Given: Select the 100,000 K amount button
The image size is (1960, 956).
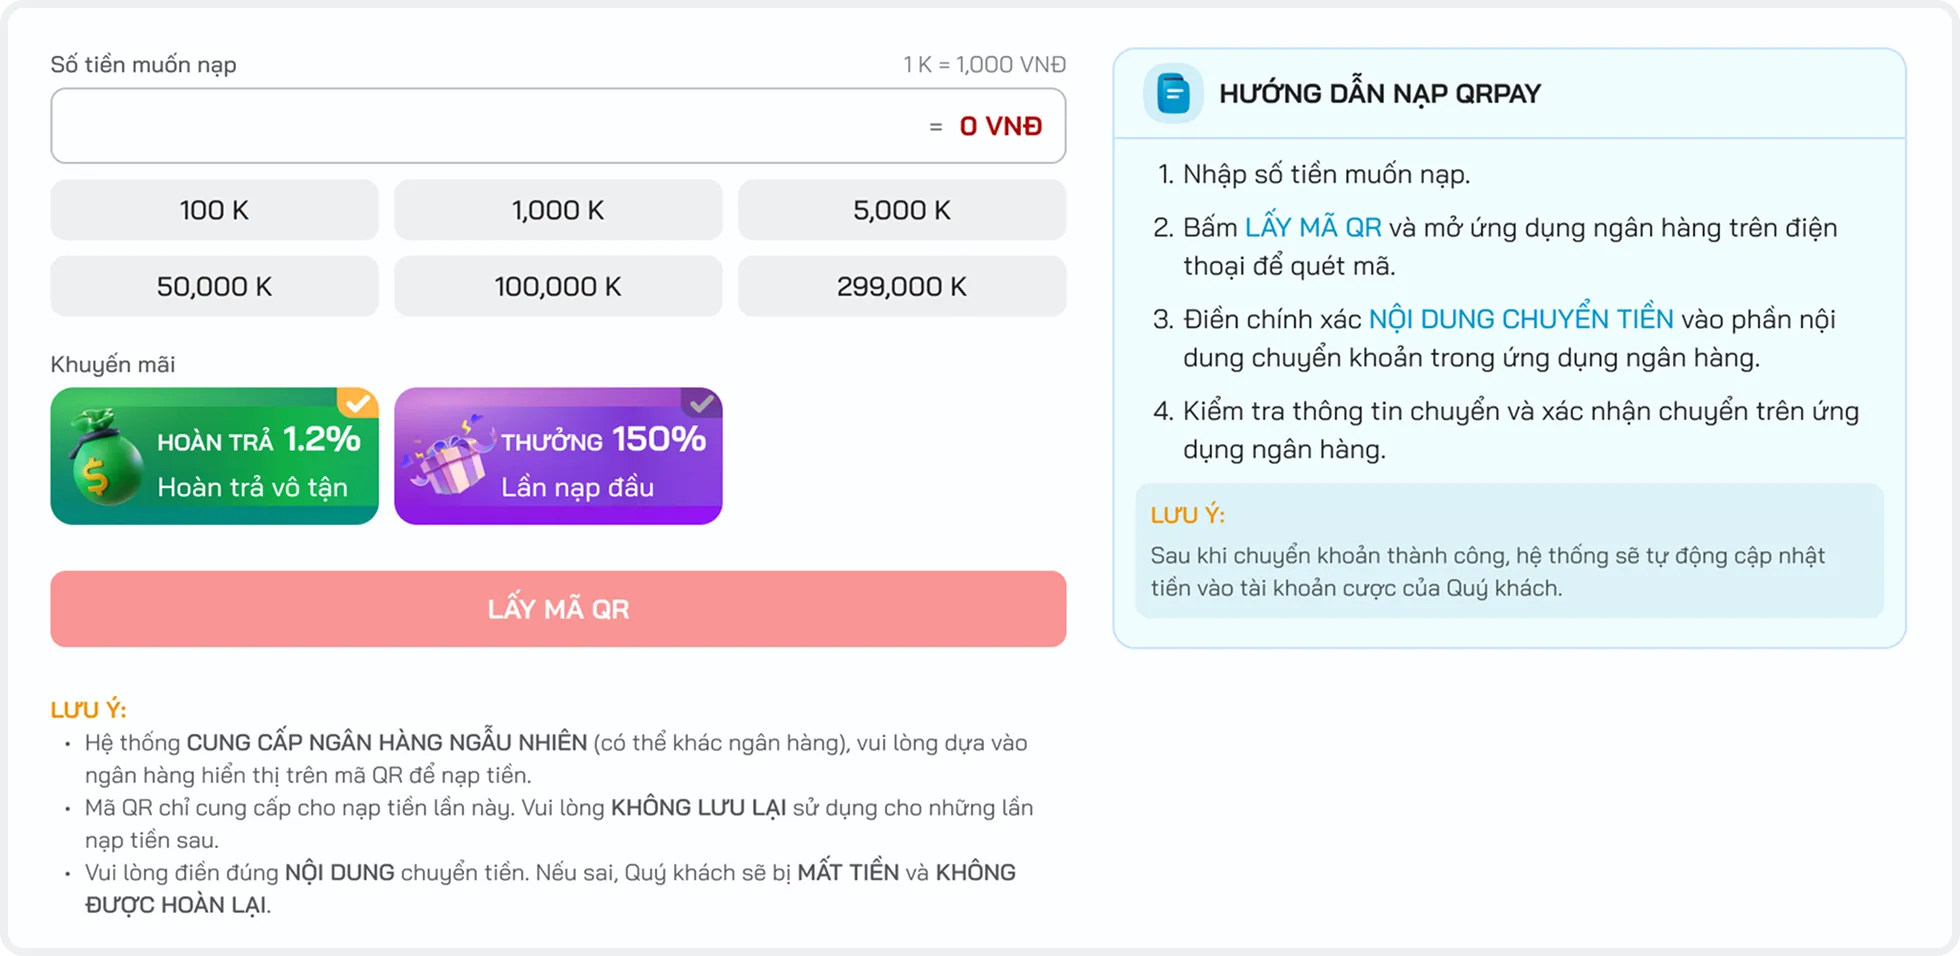Looking at the screenshot, I should 558,287.
